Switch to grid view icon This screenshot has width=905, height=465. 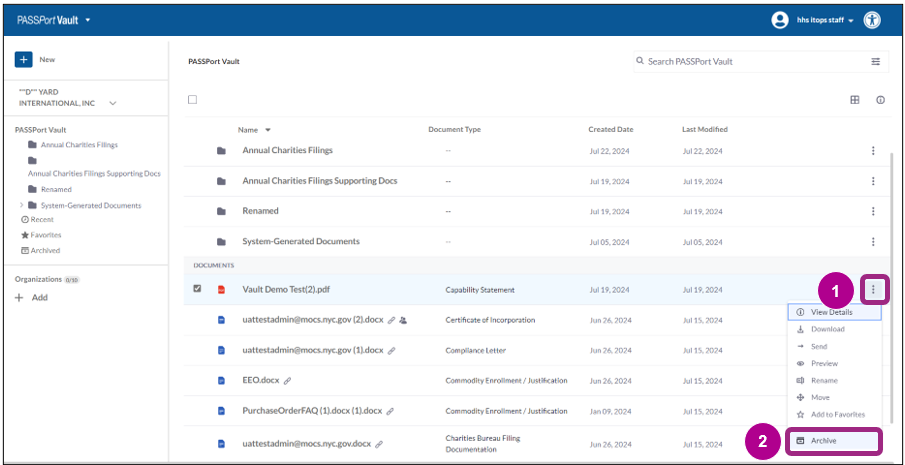[x=855, y=100]
